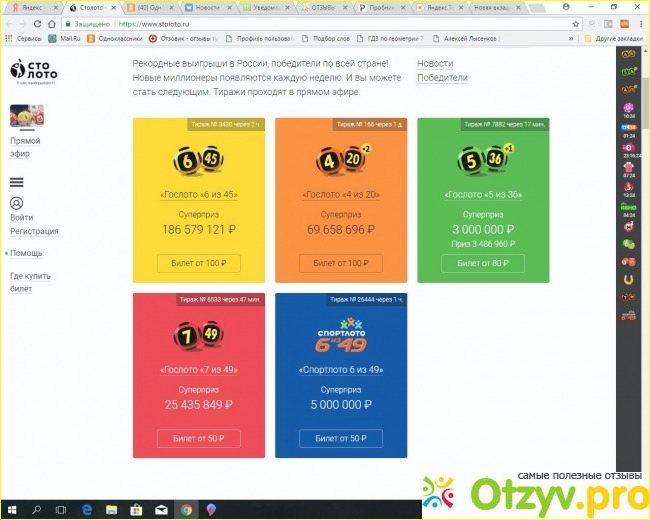
Task: Click the user profile icon above Войти
Action: point(16,203)
